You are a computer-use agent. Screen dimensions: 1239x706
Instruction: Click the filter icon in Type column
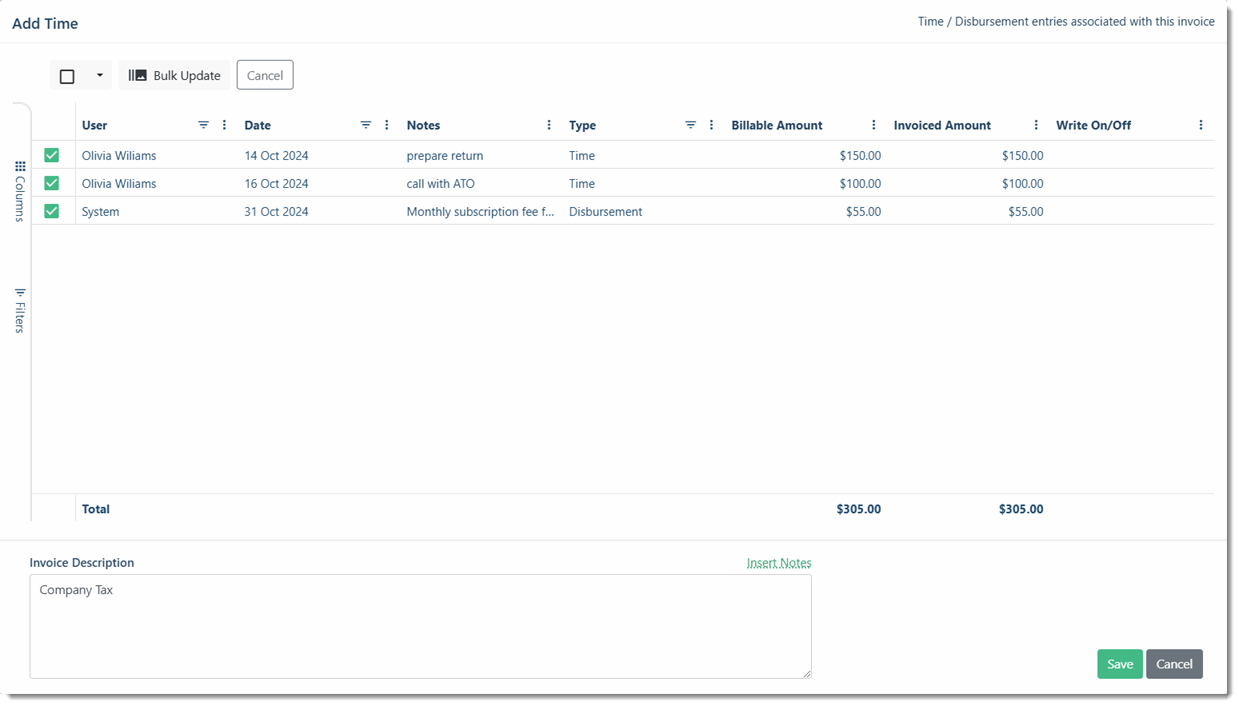pyautogui.click(x=690, y=125)
